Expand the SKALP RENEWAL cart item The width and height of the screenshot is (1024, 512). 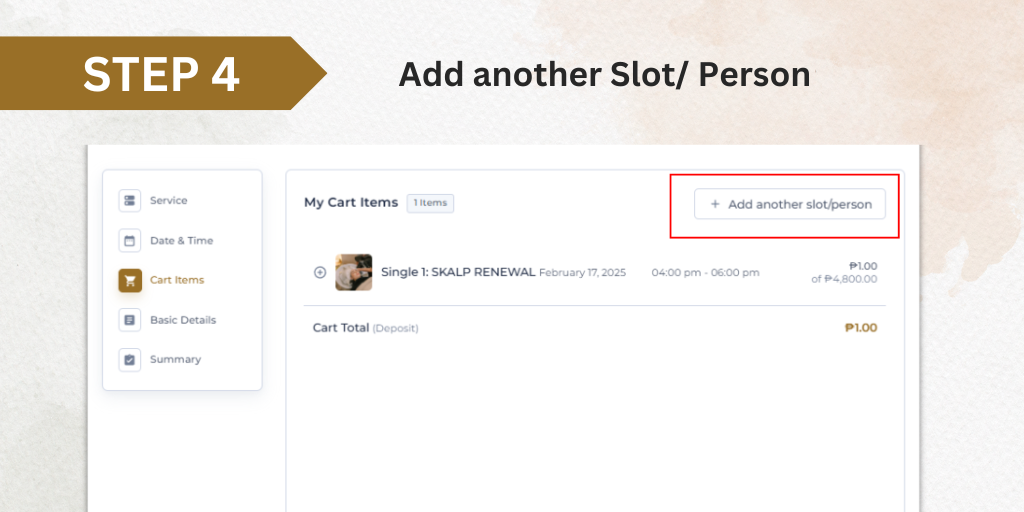click(320, 272)
